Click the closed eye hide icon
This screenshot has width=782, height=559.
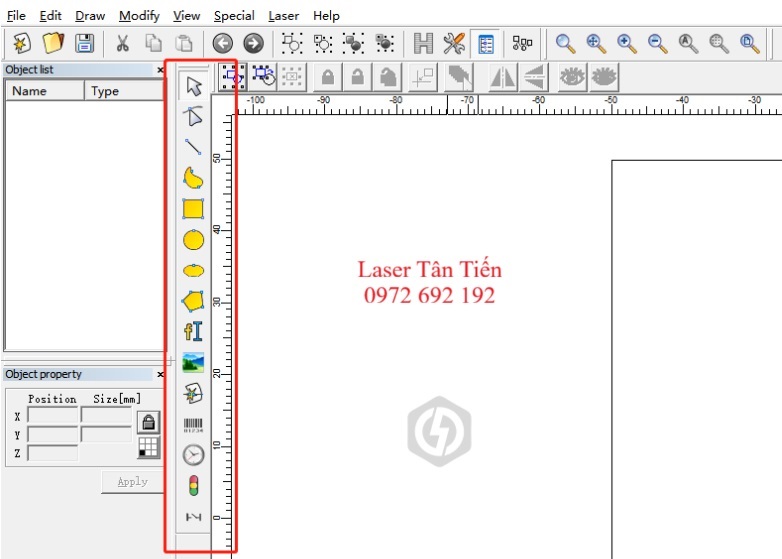click(x=603, y=77)
